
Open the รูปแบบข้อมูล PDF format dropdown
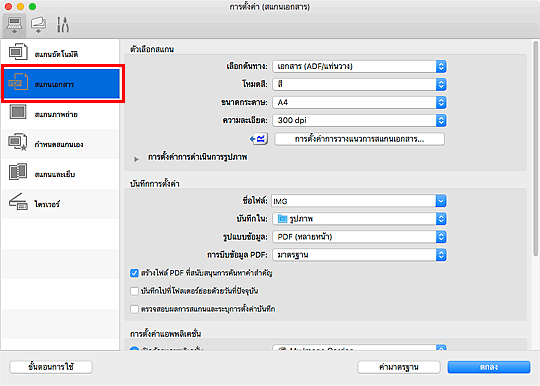coord(359,237)
